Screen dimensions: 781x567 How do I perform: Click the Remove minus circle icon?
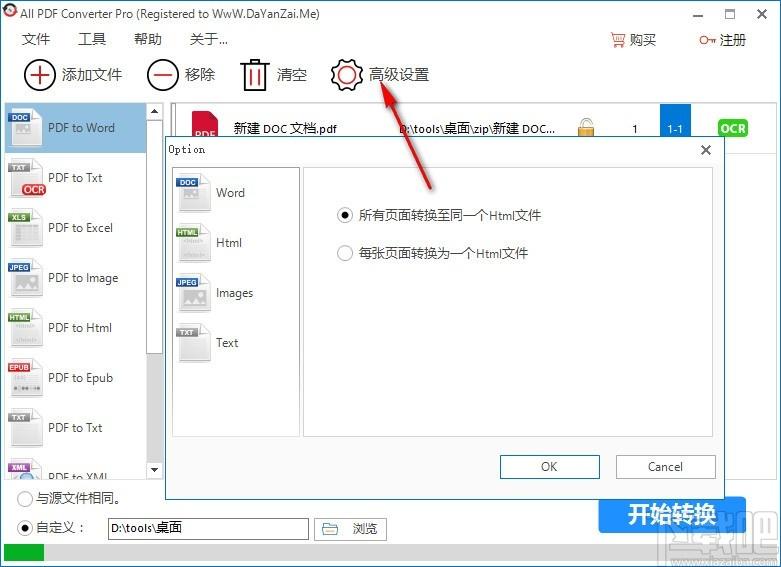tap(162, 75)
